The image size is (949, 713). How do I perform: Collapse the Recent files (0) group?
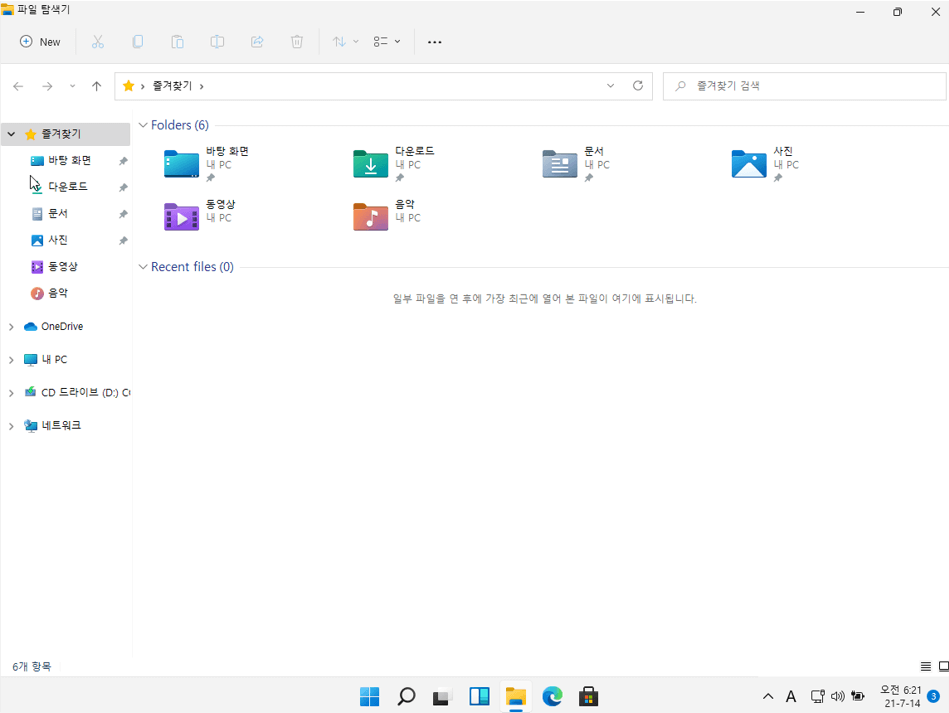pos(143,267)
